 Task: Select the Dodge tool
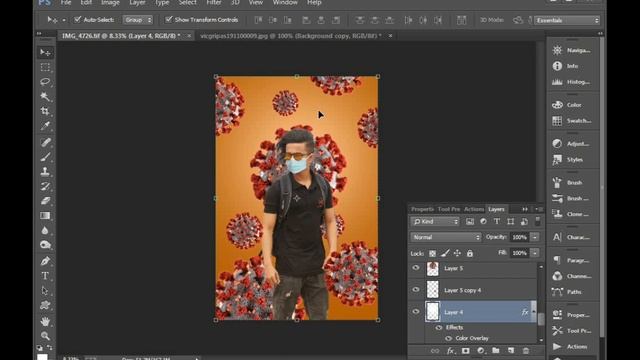[x=45, y=245]
